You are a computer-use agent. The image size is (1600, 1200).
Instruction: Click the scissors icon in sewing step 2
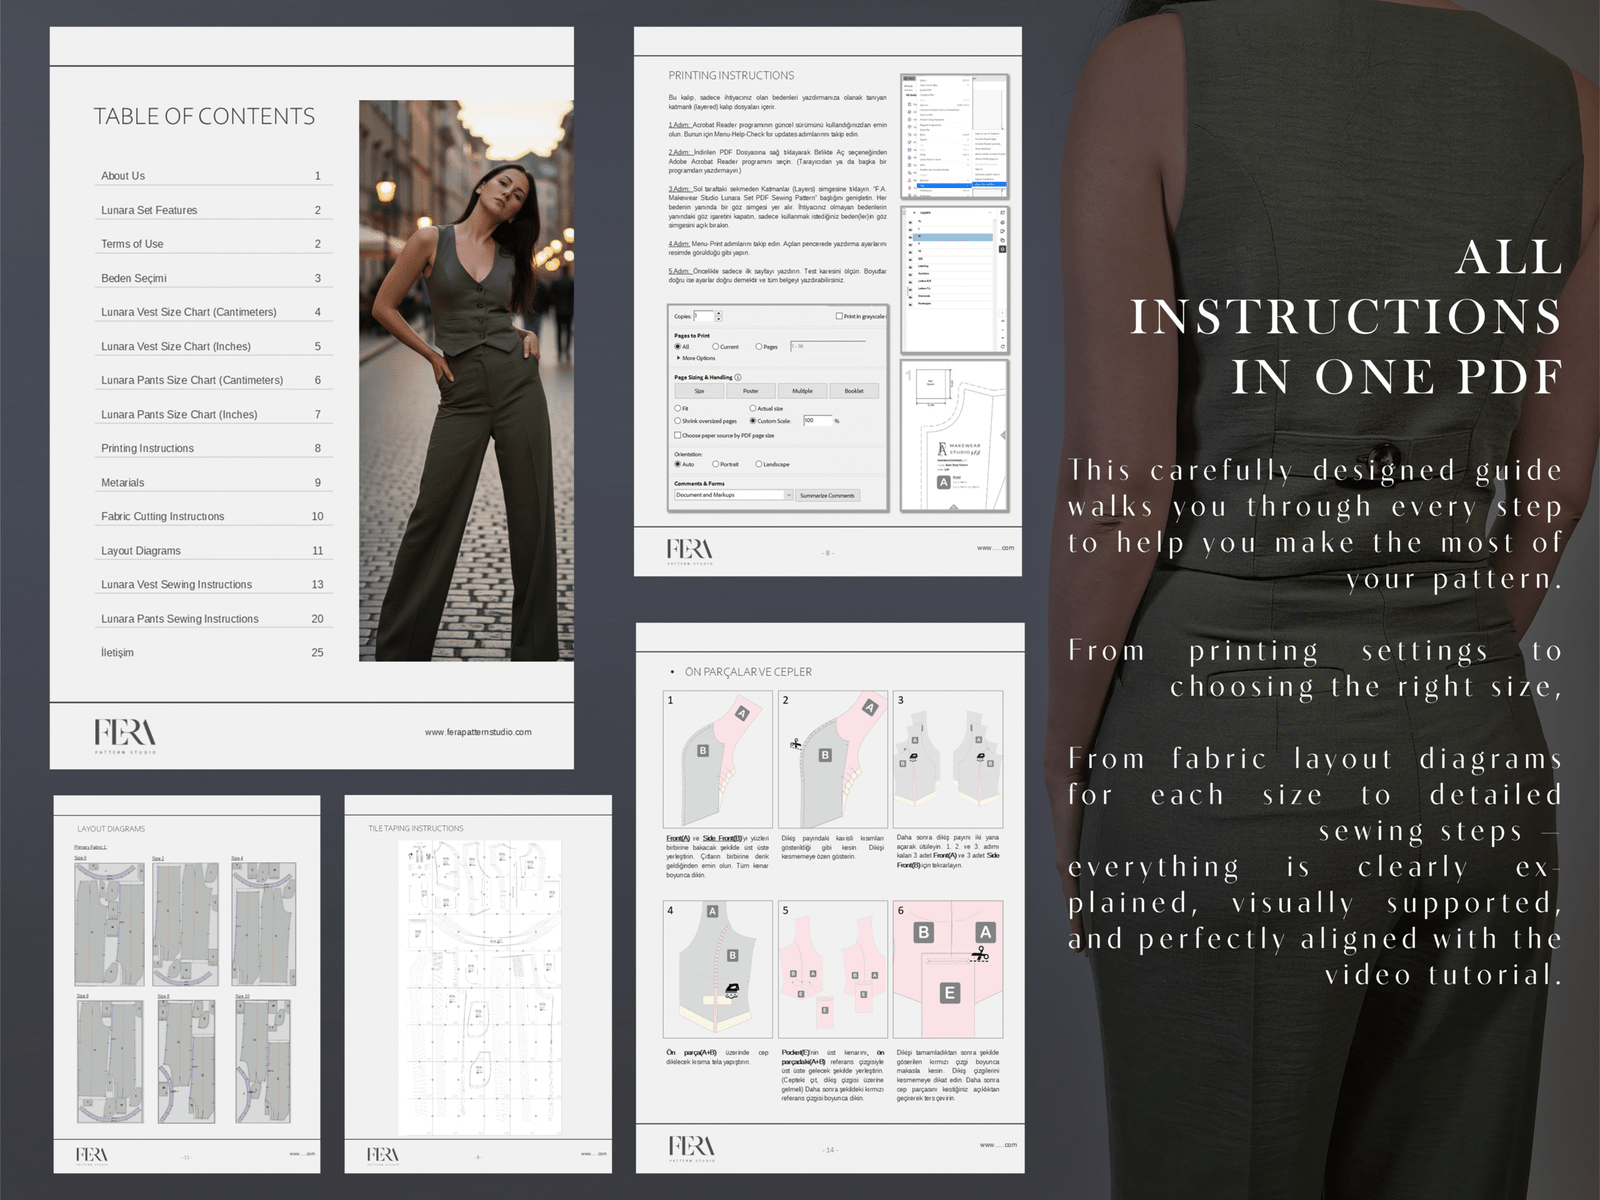click(x=795, y=743)
